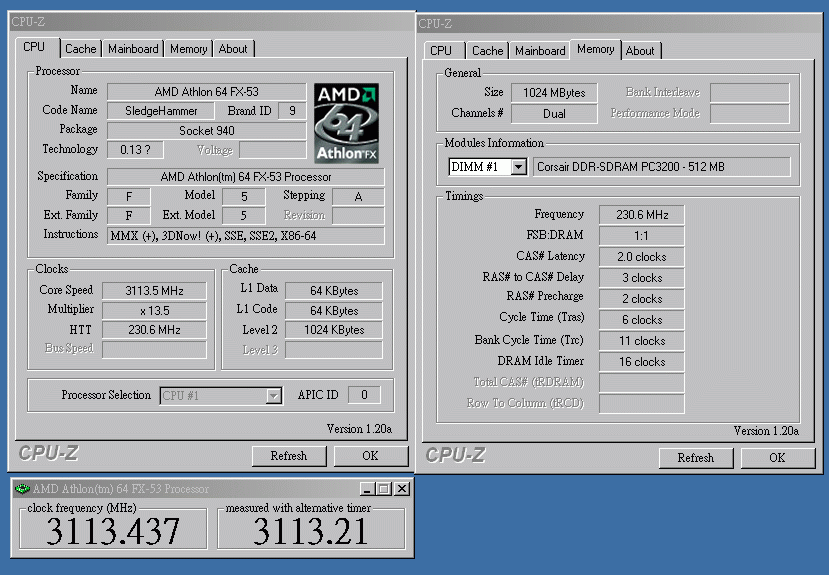Click Refresh in the left CPU-Z window
The image size is (829, 575).
289,456
